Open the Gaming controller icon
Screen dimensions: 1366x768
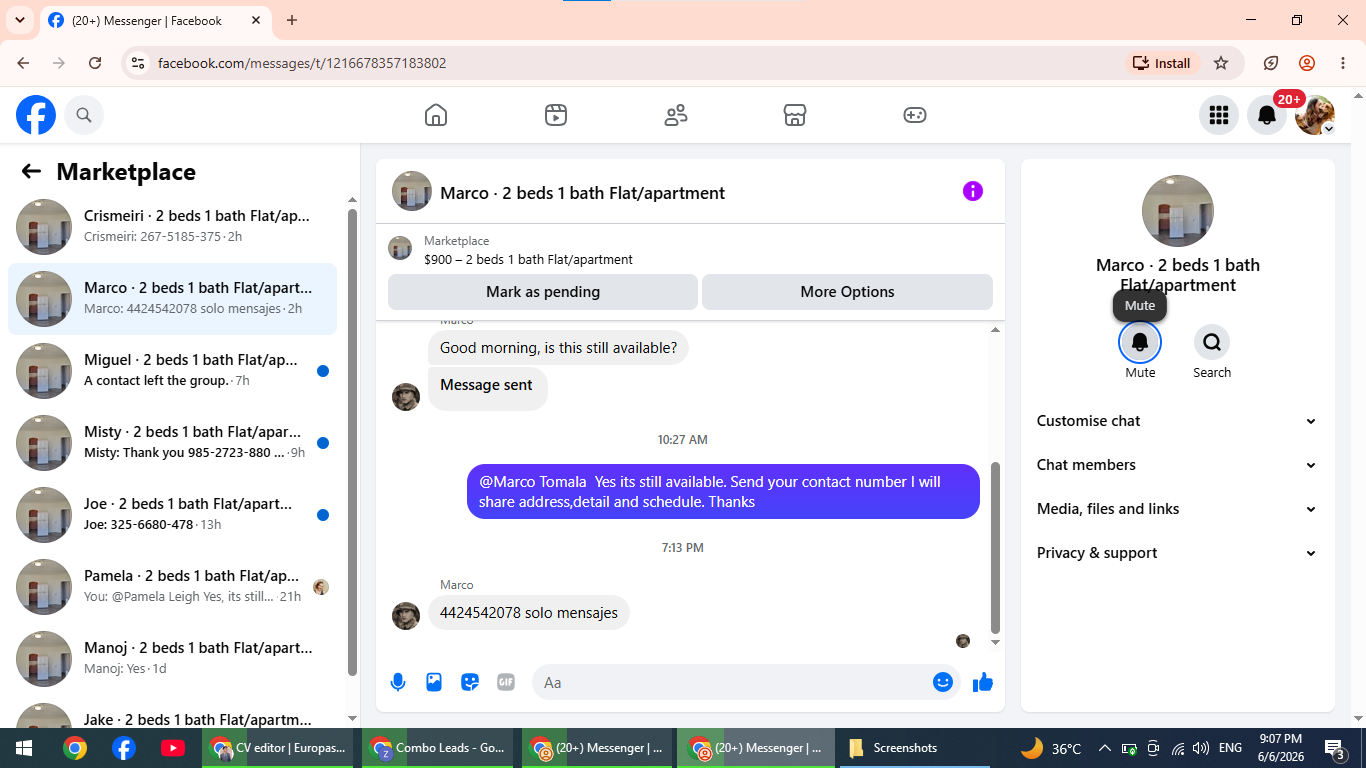[x=915, y=115]
